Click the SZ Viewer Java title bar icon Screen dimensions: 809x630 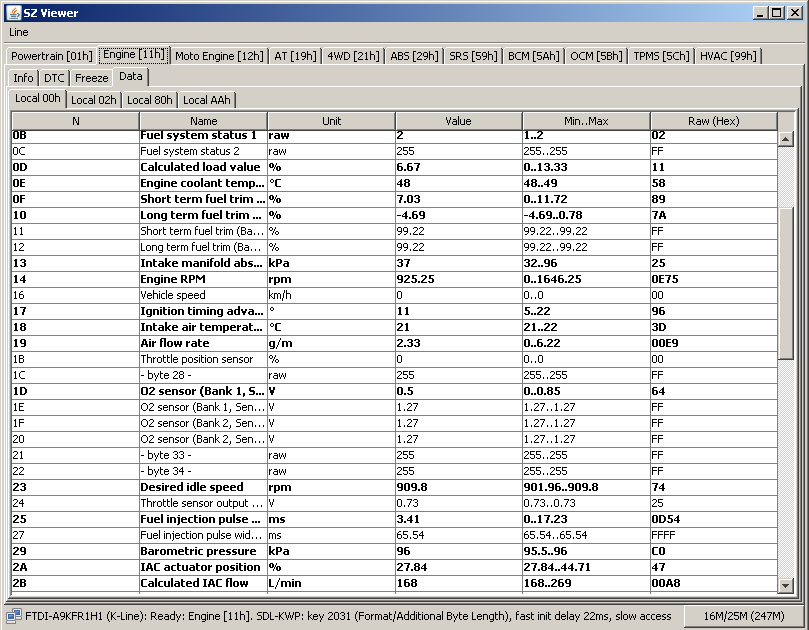14,12
